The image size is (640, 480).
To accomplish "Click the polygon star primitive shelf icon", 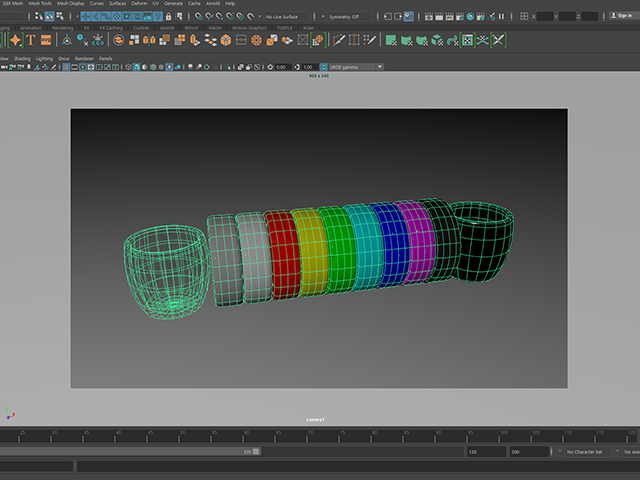I will [x=15, y=40].
